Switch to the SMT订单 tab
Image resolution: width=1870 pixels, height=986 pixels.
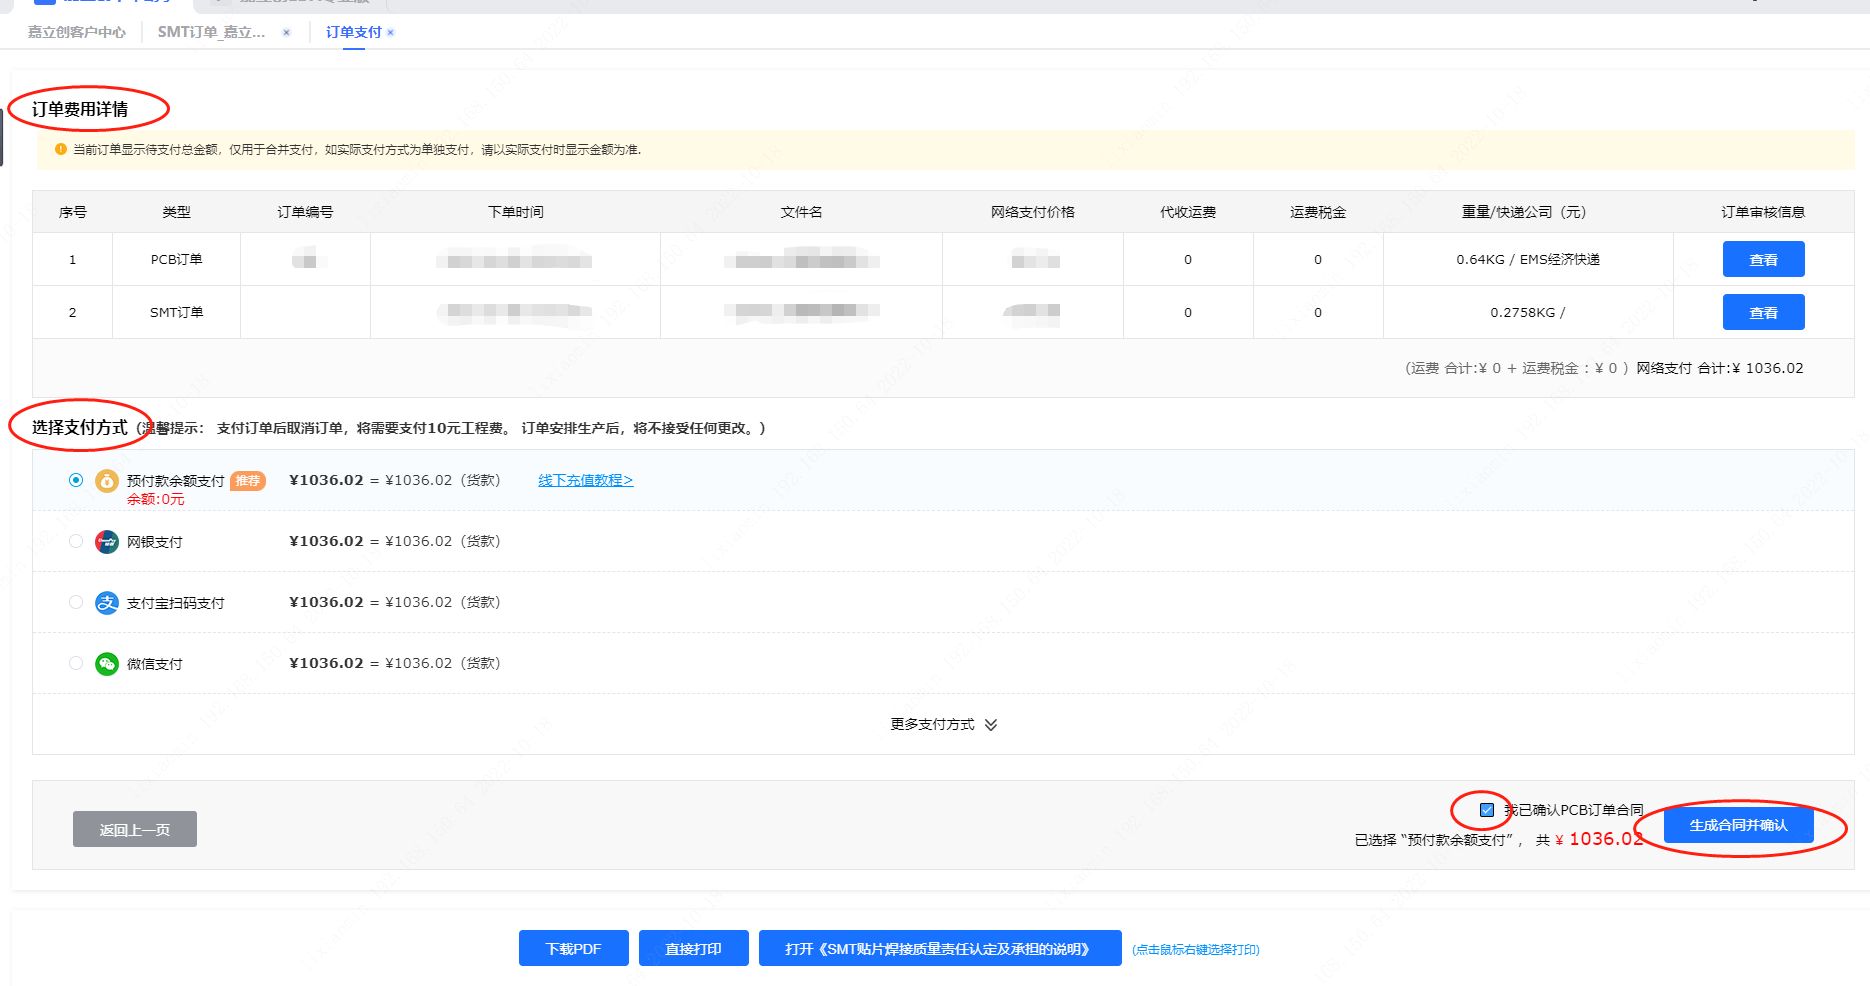(x=211, y=32)
